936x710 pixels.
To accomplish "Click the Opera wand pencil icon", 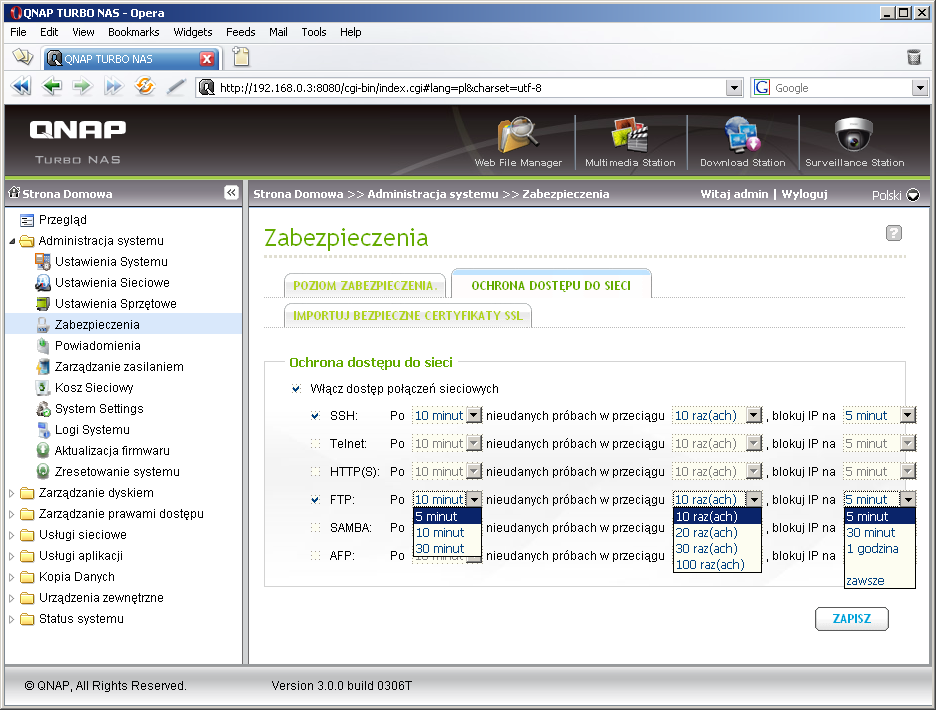I will (x=176, y=87).
